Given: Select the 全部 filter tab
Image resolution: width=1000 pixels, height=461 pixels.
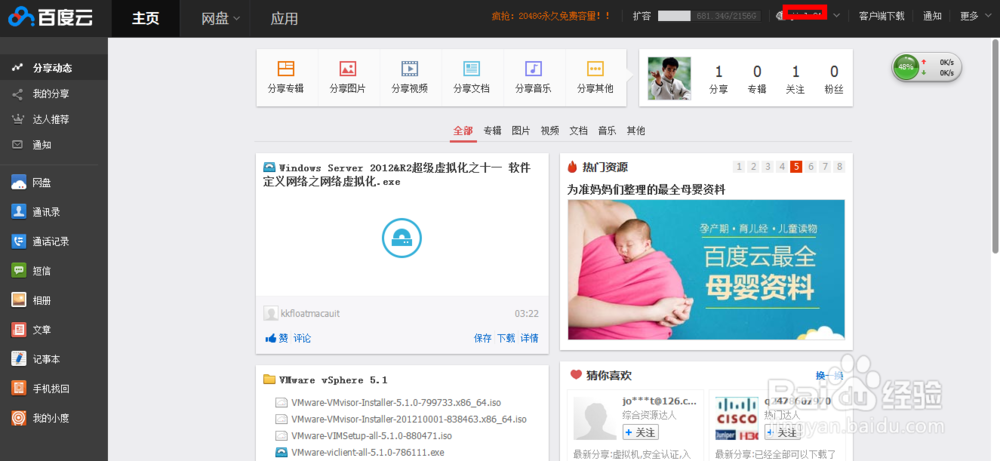Looking at the screenshot, I should [463, 131].
